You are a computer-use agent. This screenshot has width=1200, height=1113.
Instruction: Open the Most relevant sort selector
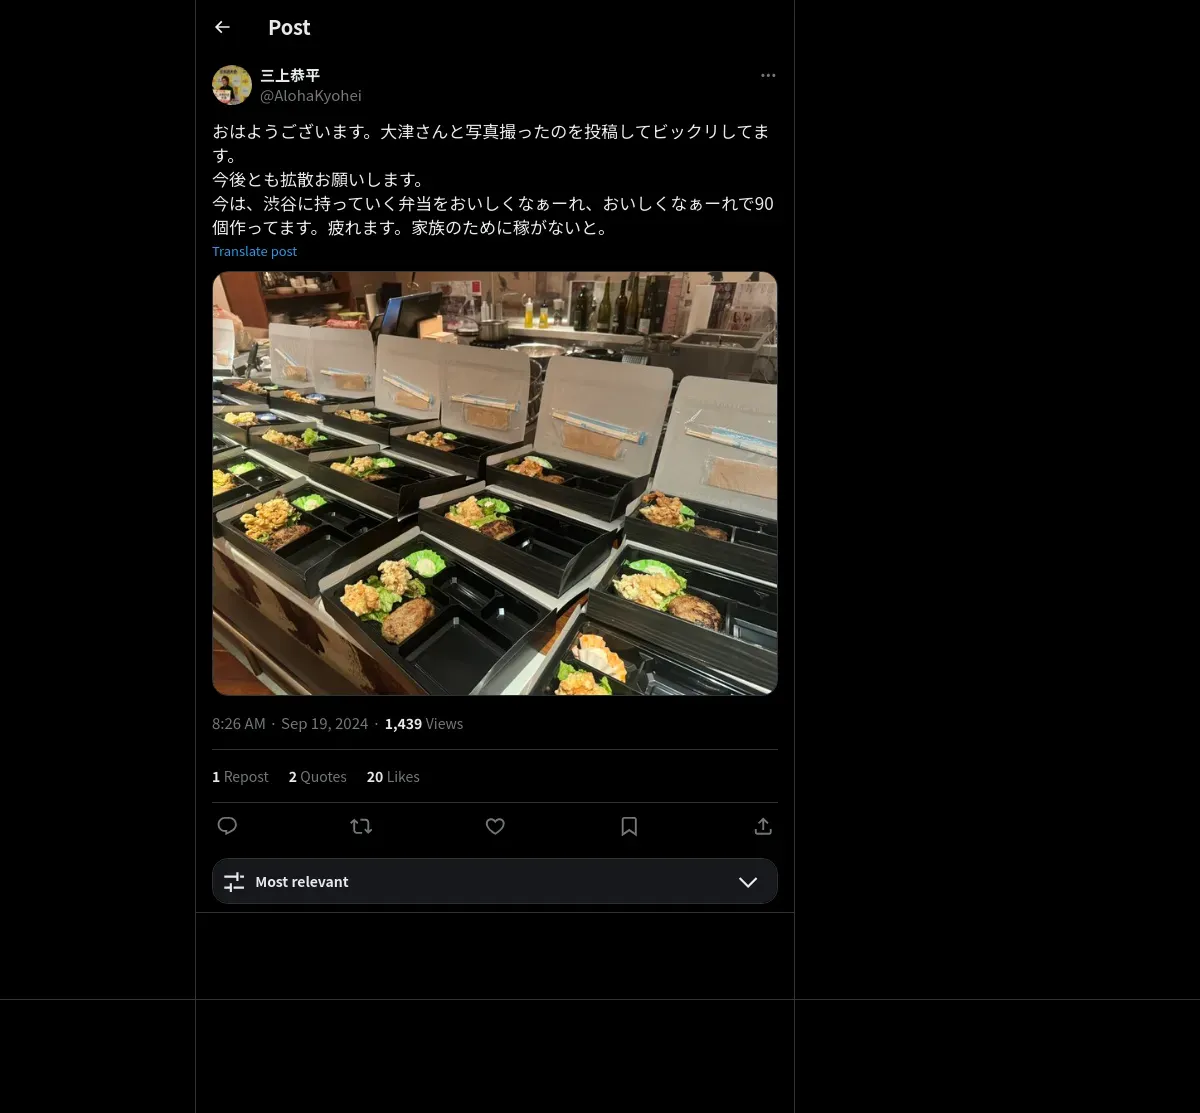495,881
